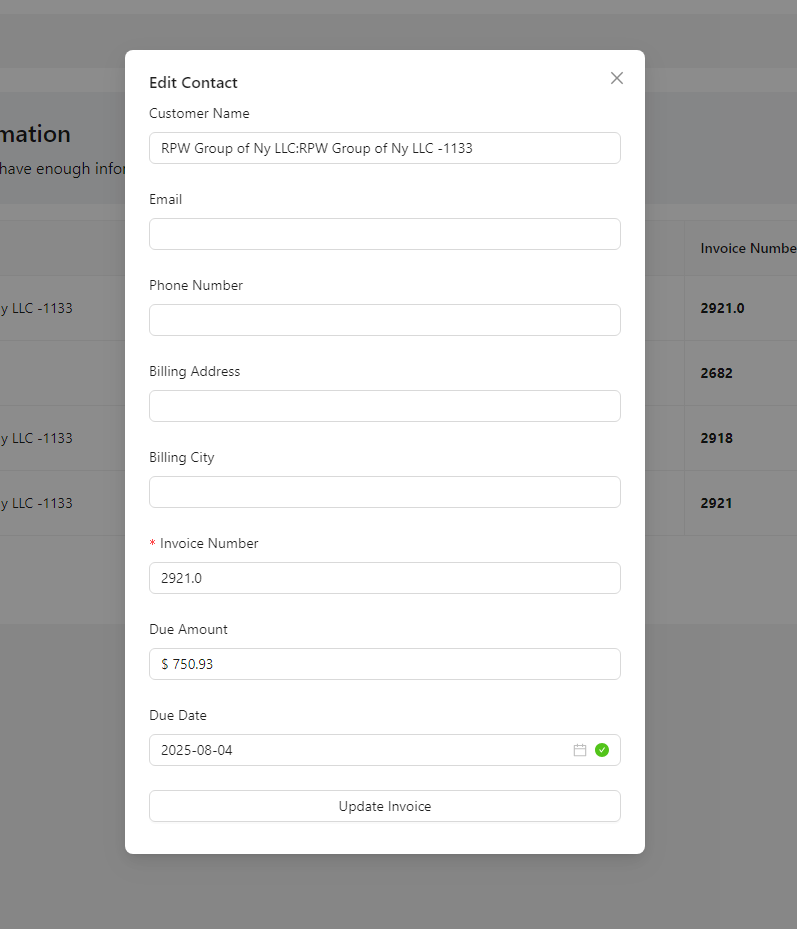Select invoice 2918 in the background table

(x=716, y=438)
